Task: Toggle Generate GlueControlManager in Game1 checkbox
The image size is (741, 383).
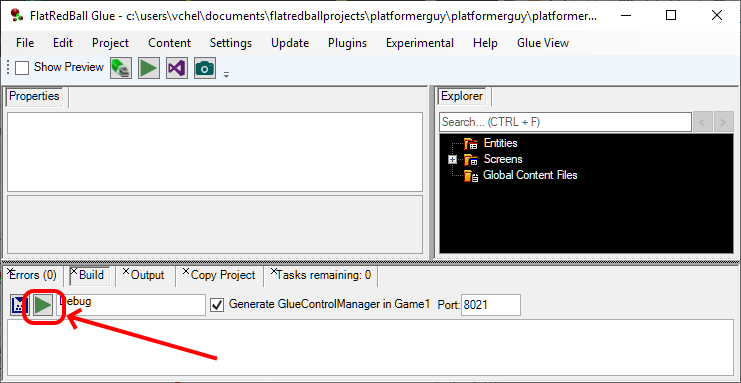Action: pos(217,305)
